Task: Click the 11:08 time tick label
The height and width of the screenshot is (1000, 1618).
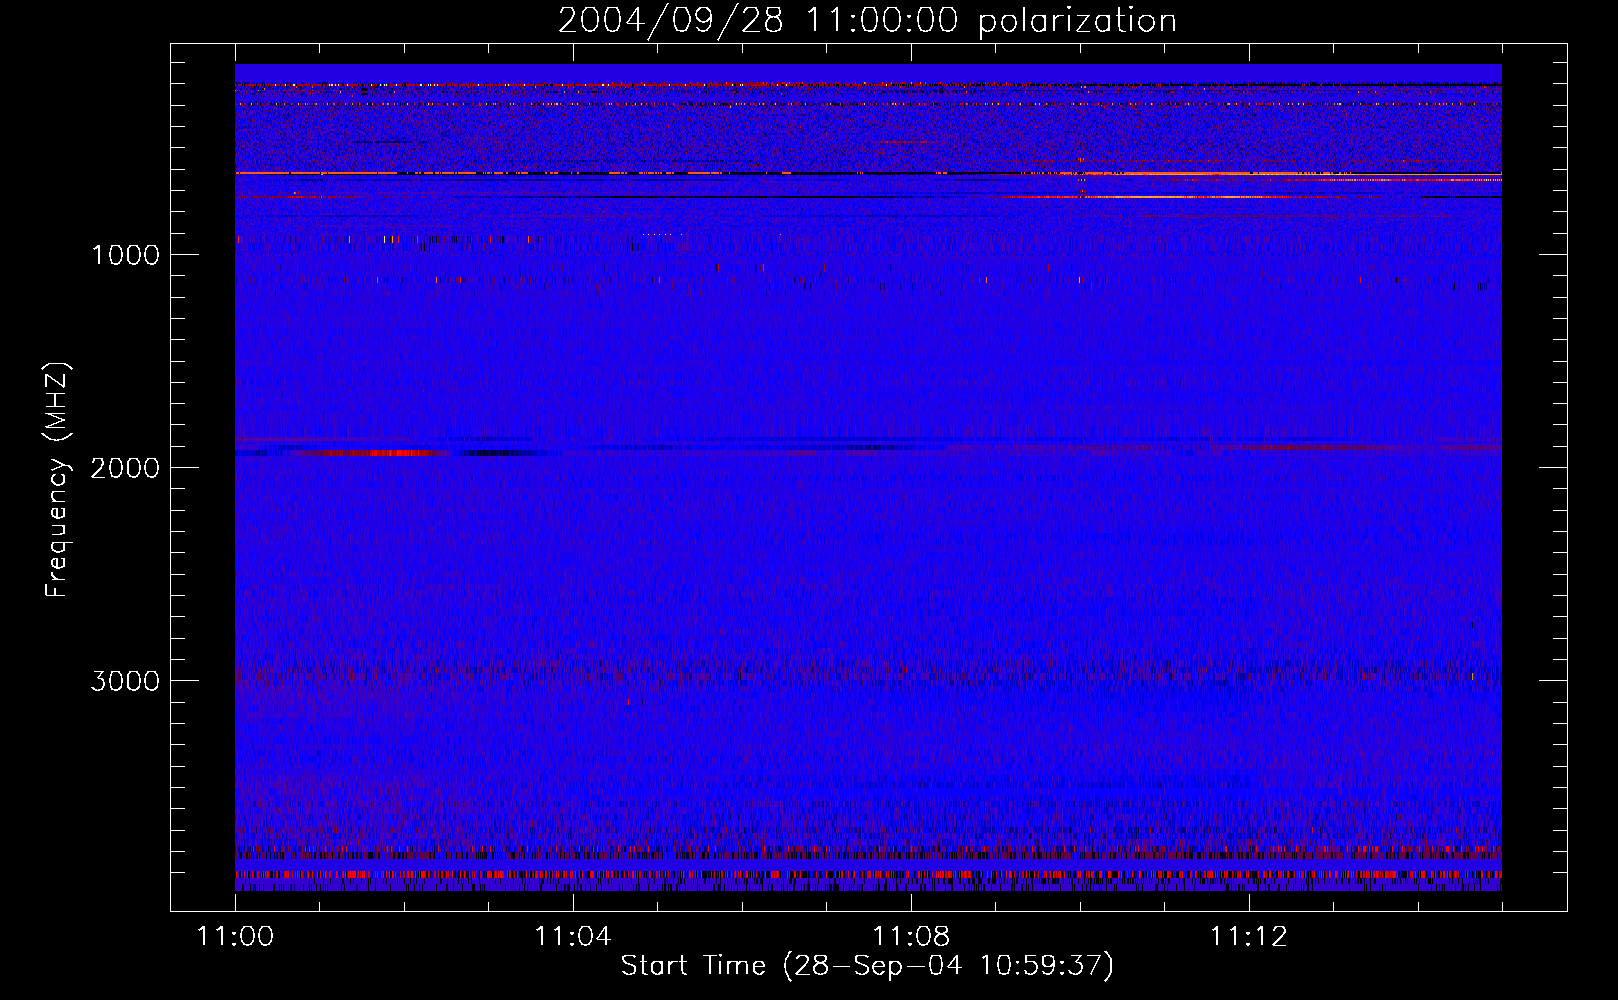Action: click(911, 937)
